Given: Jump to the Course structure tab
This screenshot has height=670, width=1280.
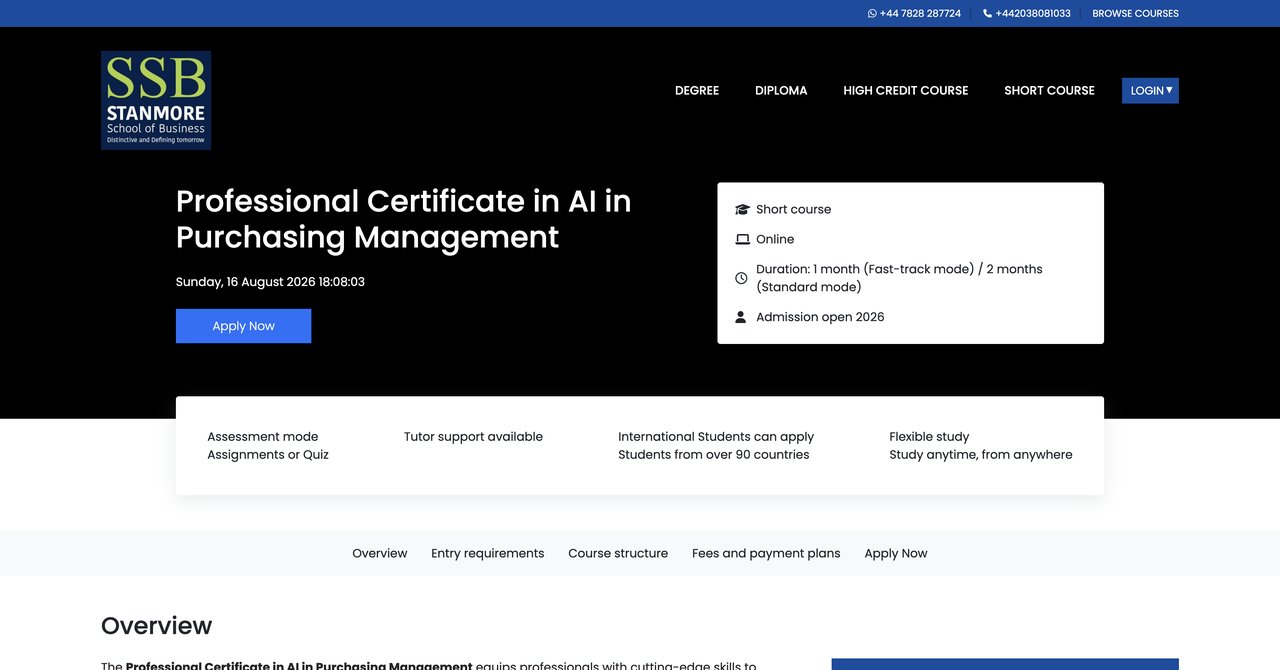Looking at the screenshot, I should click(x=618, y=553).
